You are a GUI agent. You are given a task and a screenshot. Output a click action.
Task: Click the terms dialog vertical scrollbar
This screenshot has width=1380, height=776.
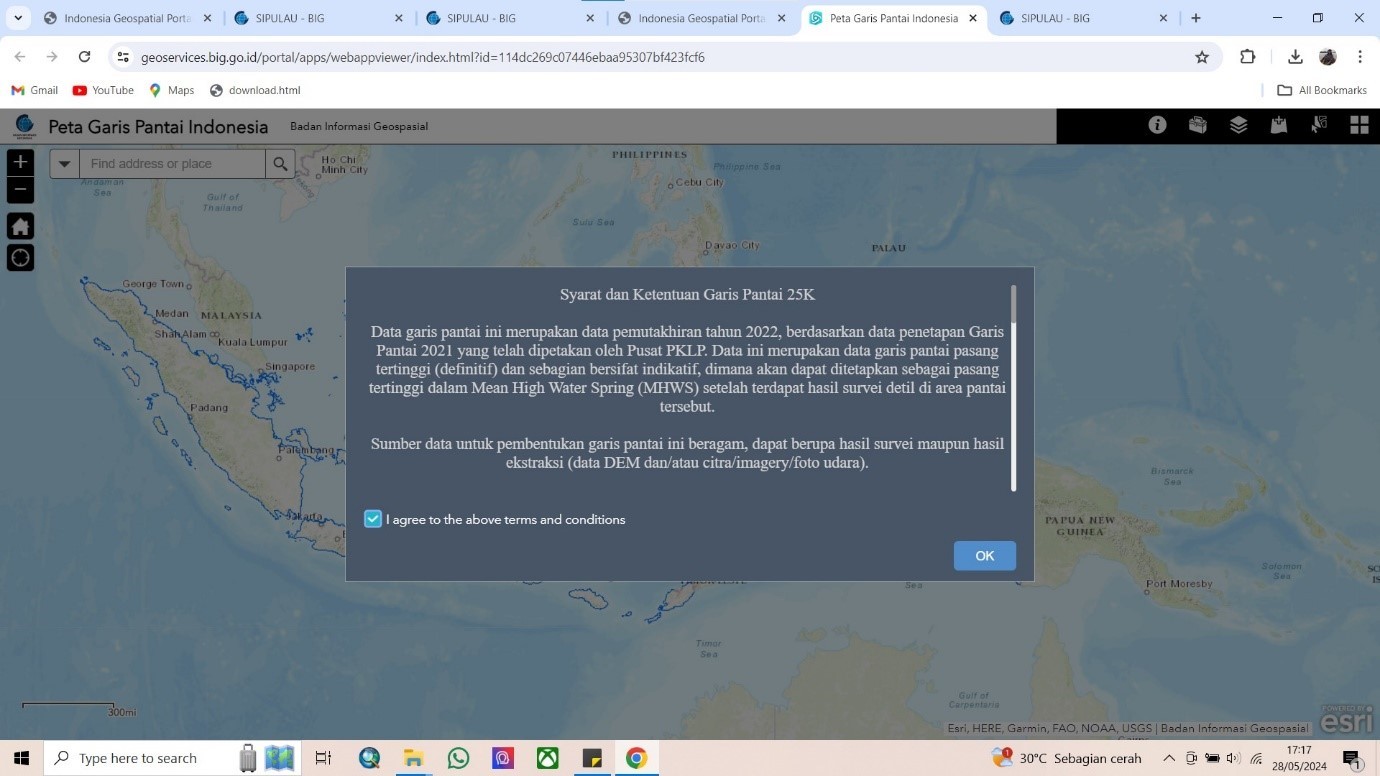1013,390
